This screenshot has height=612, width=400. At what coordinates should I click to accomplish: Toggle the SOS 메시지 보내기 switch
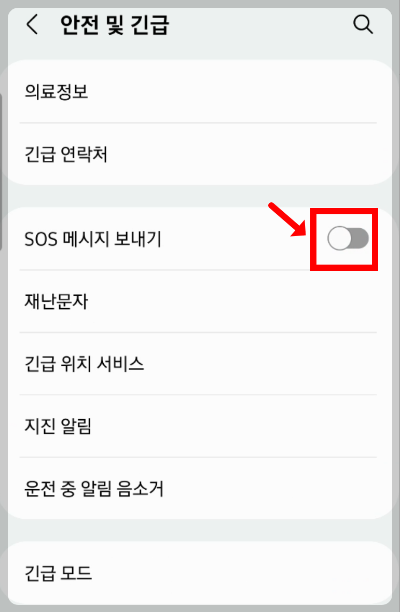tap(348, 238)
